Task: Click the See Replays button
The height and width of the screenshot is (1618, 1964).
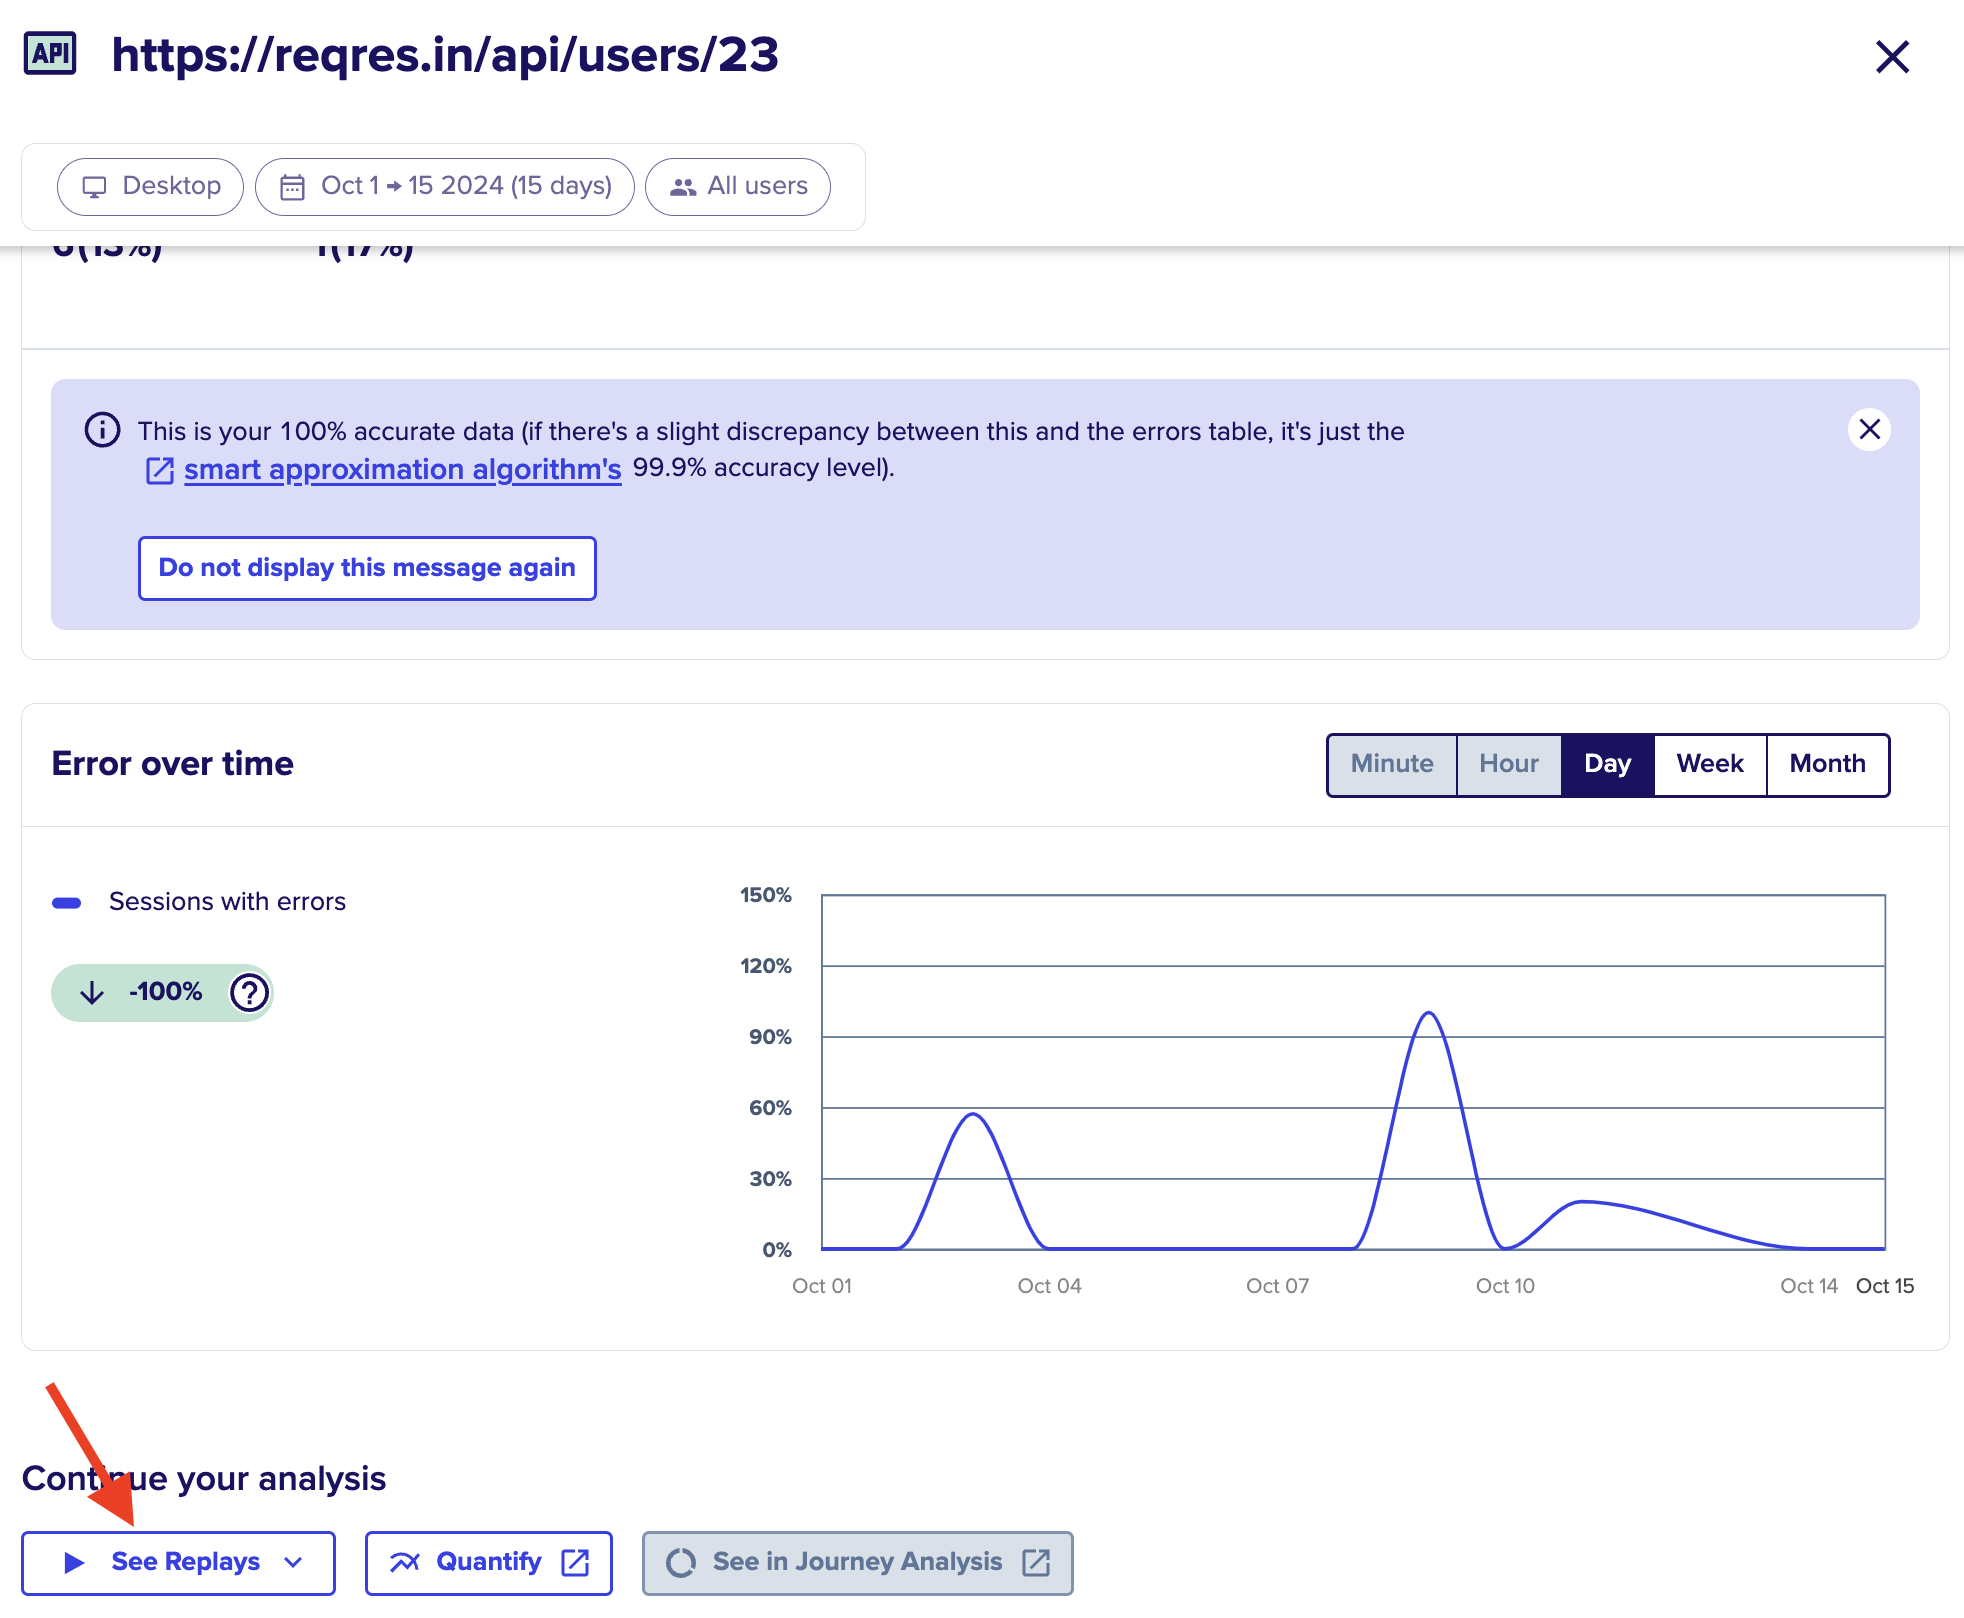Action: pyautogui.click(x=178, y=1563)
